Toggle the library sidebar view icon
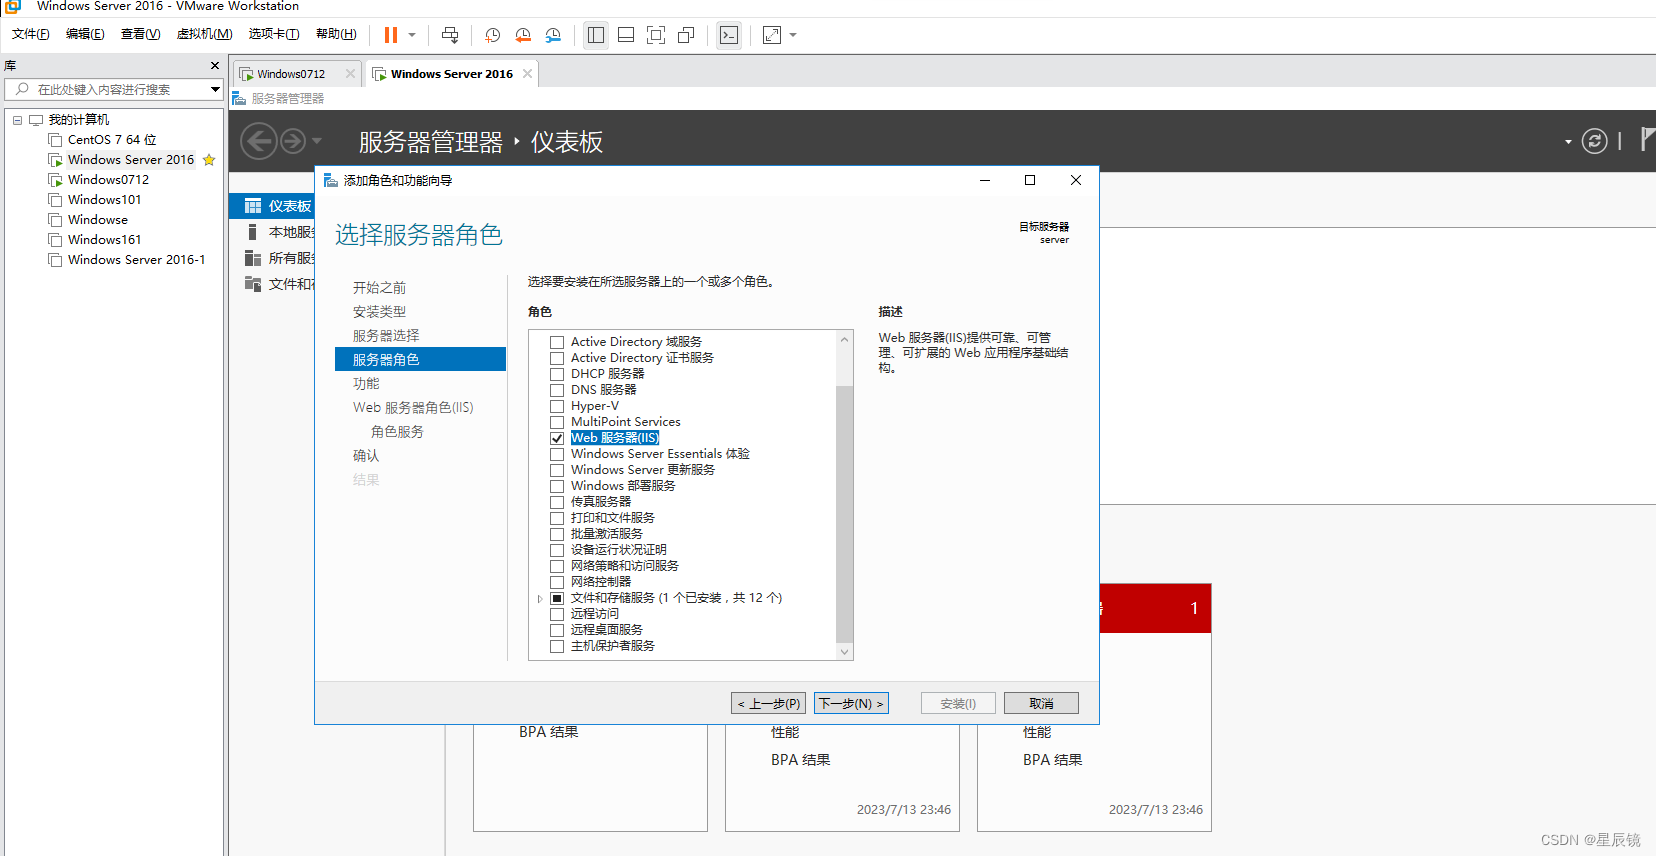Viewport: 1656px width, 856px height. pos(596,35)
